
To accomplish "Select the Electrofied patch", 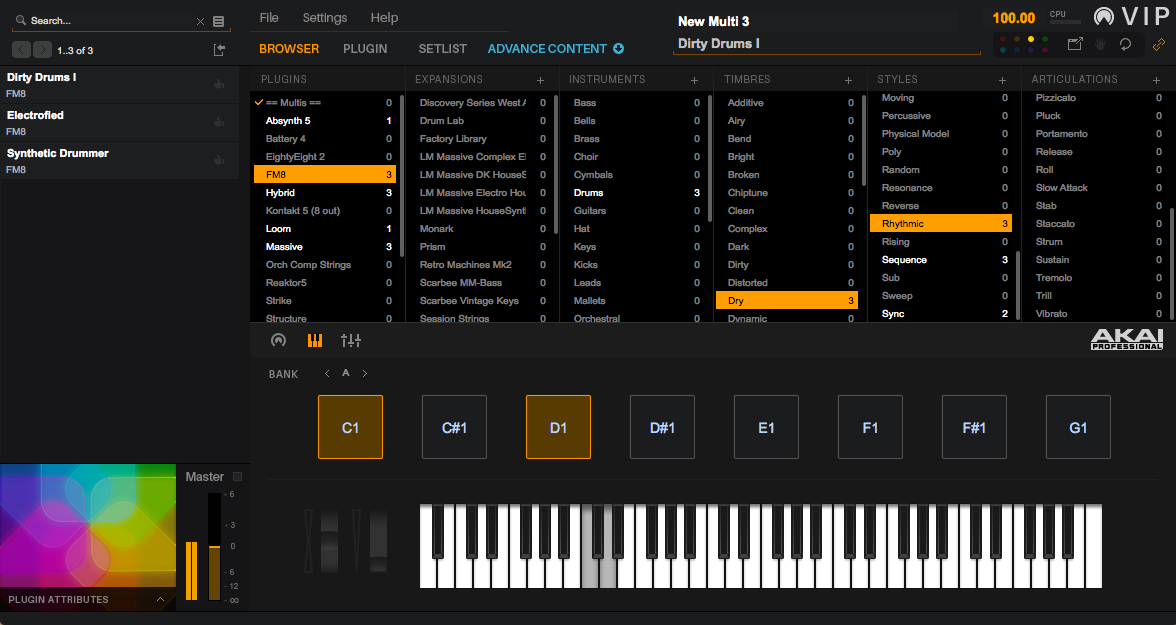I will click(x=120, y=123).
